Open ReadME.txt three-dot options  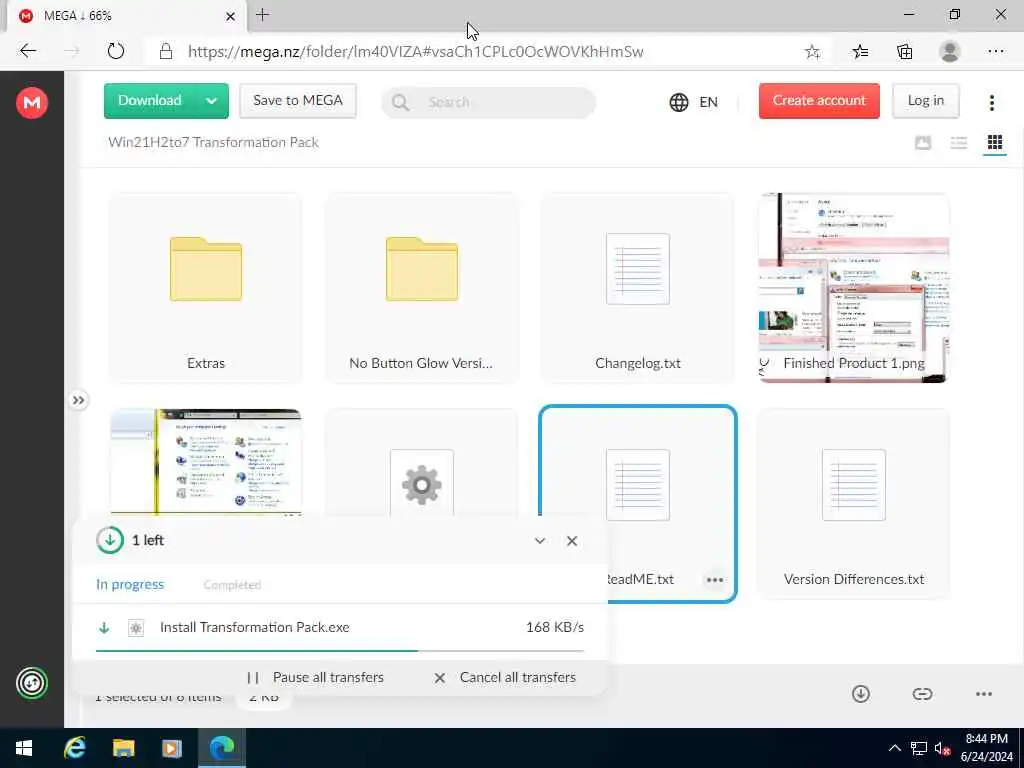point(714,579)
